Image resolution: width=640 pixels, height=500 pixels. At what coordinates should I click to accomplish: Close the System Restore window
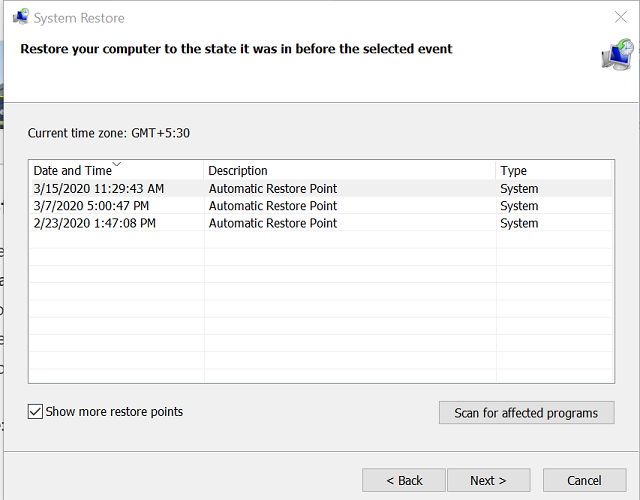click(620, 17)
